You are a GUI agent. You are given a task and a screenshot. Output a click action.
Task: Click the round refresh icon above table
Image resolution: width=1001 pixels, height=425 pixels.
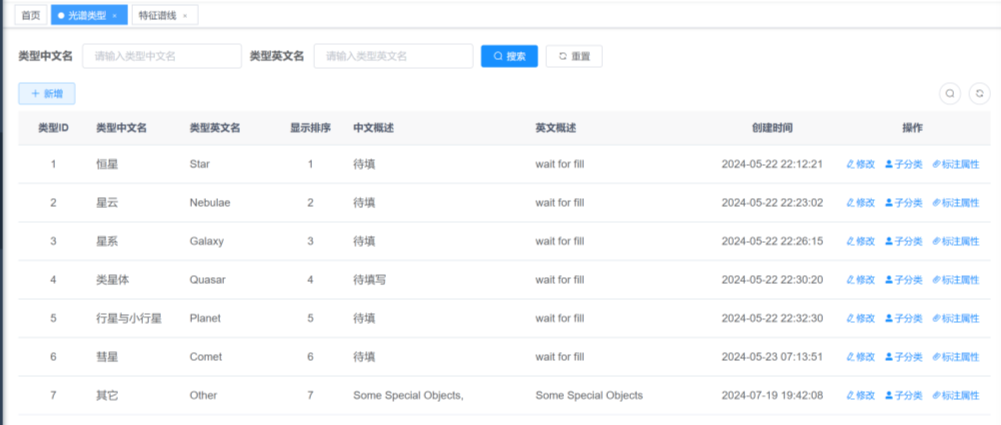(x=977, y=93)
